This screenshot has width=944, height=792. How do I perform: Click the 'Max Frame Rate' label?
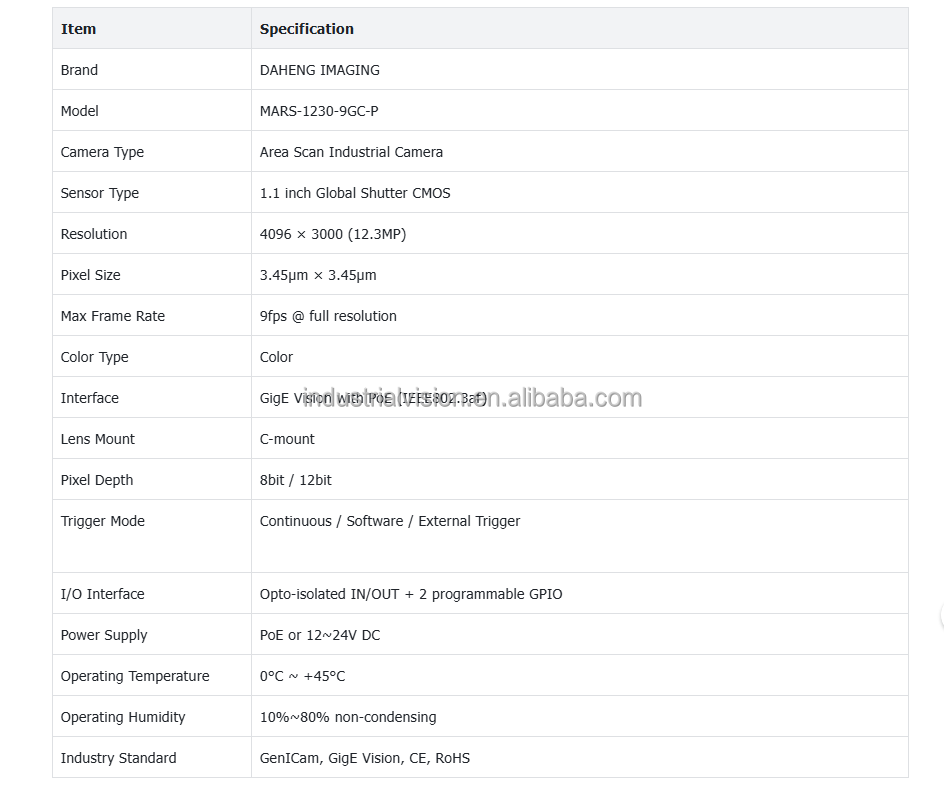click(113, 316)
